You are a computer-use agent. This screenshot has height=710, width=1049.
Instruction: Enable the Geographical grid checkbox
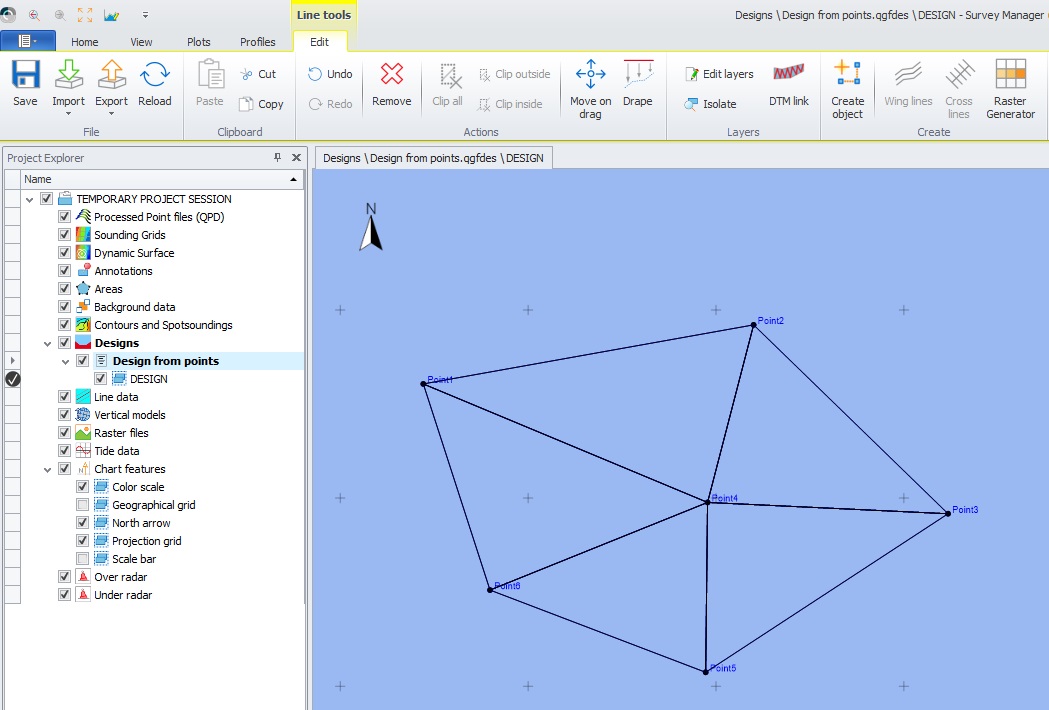[83, 505]
